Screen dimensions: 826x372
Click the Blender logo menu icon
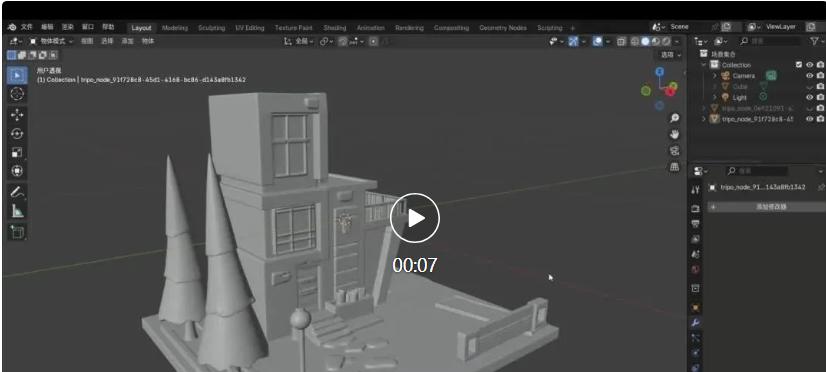point(12,27)
